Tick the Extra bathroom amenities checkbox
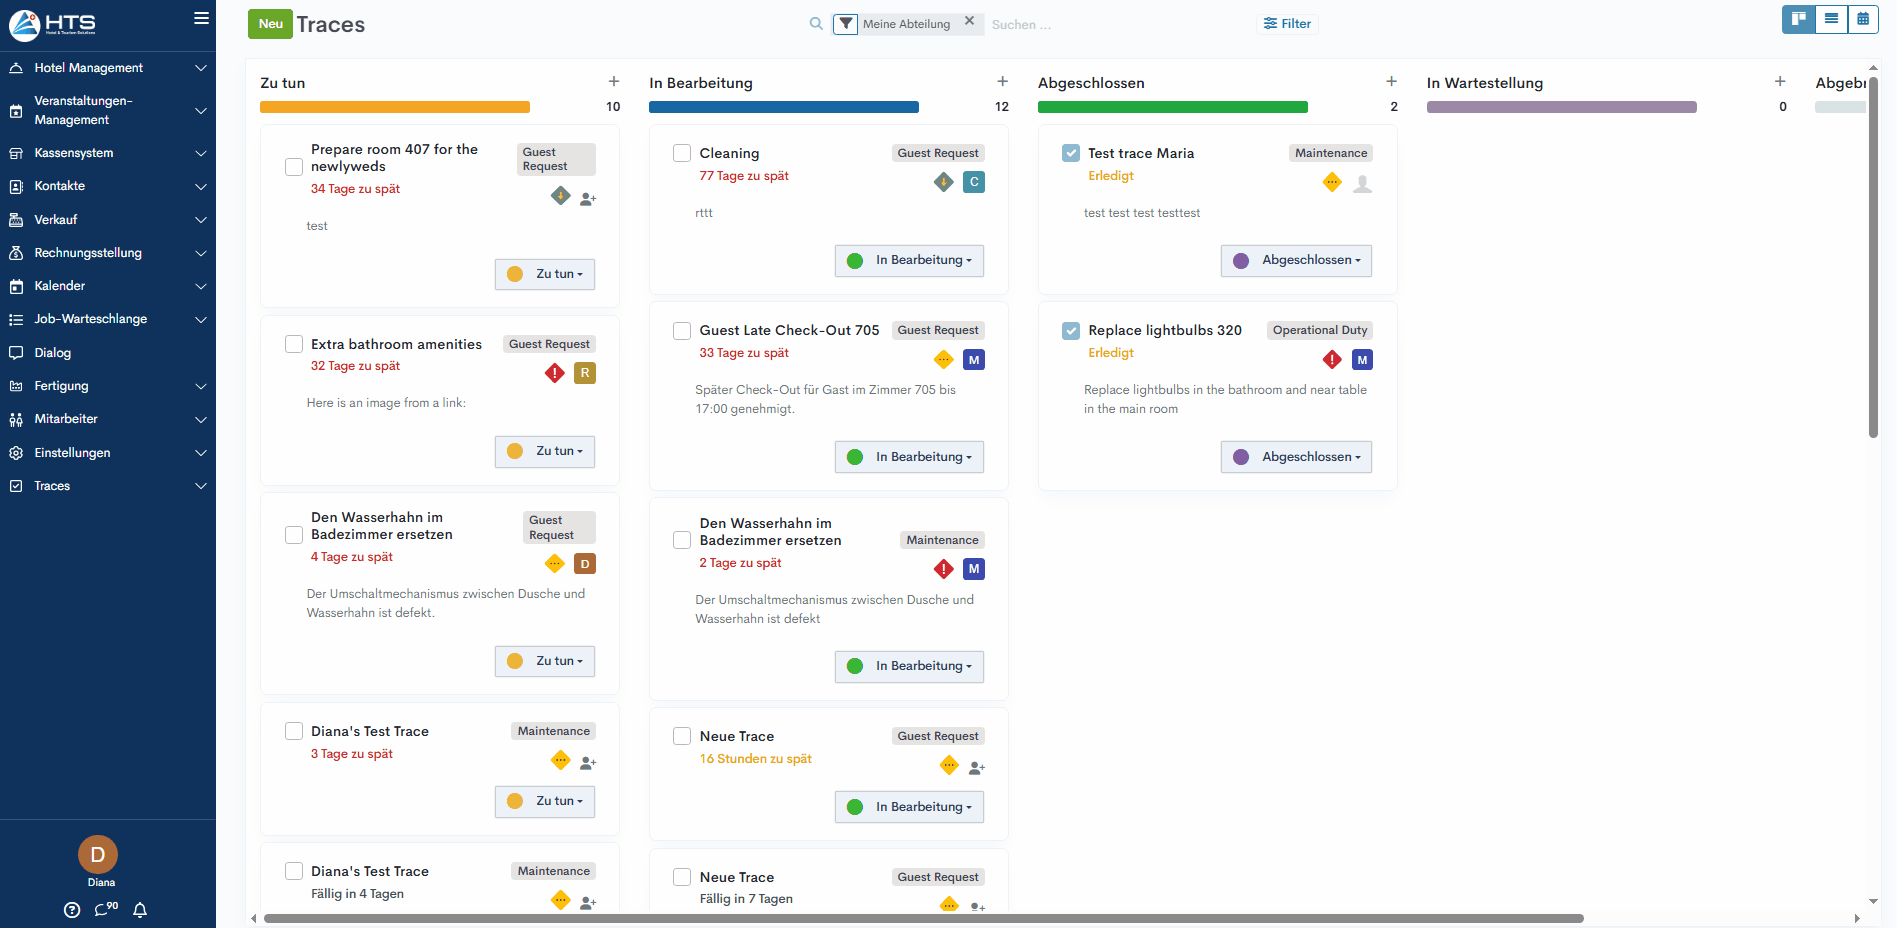The width and height of the screenshot is (1897, 928). point(294,344)
